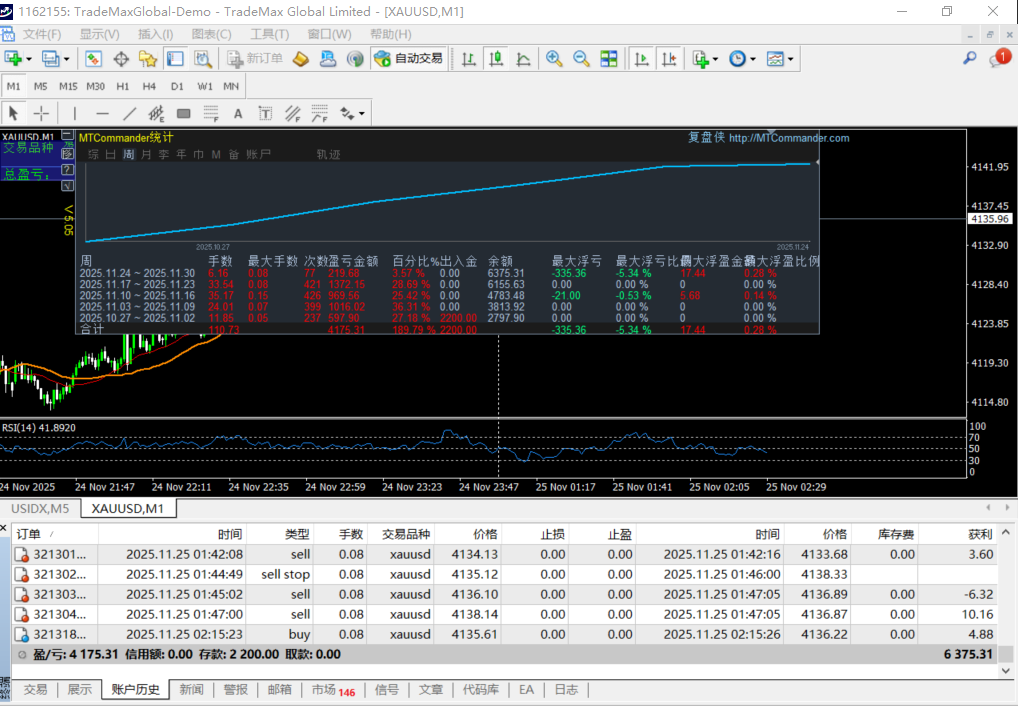
Task: Select the H1 timeframe button
Action: pyautogui.click(x=123, y=86)
